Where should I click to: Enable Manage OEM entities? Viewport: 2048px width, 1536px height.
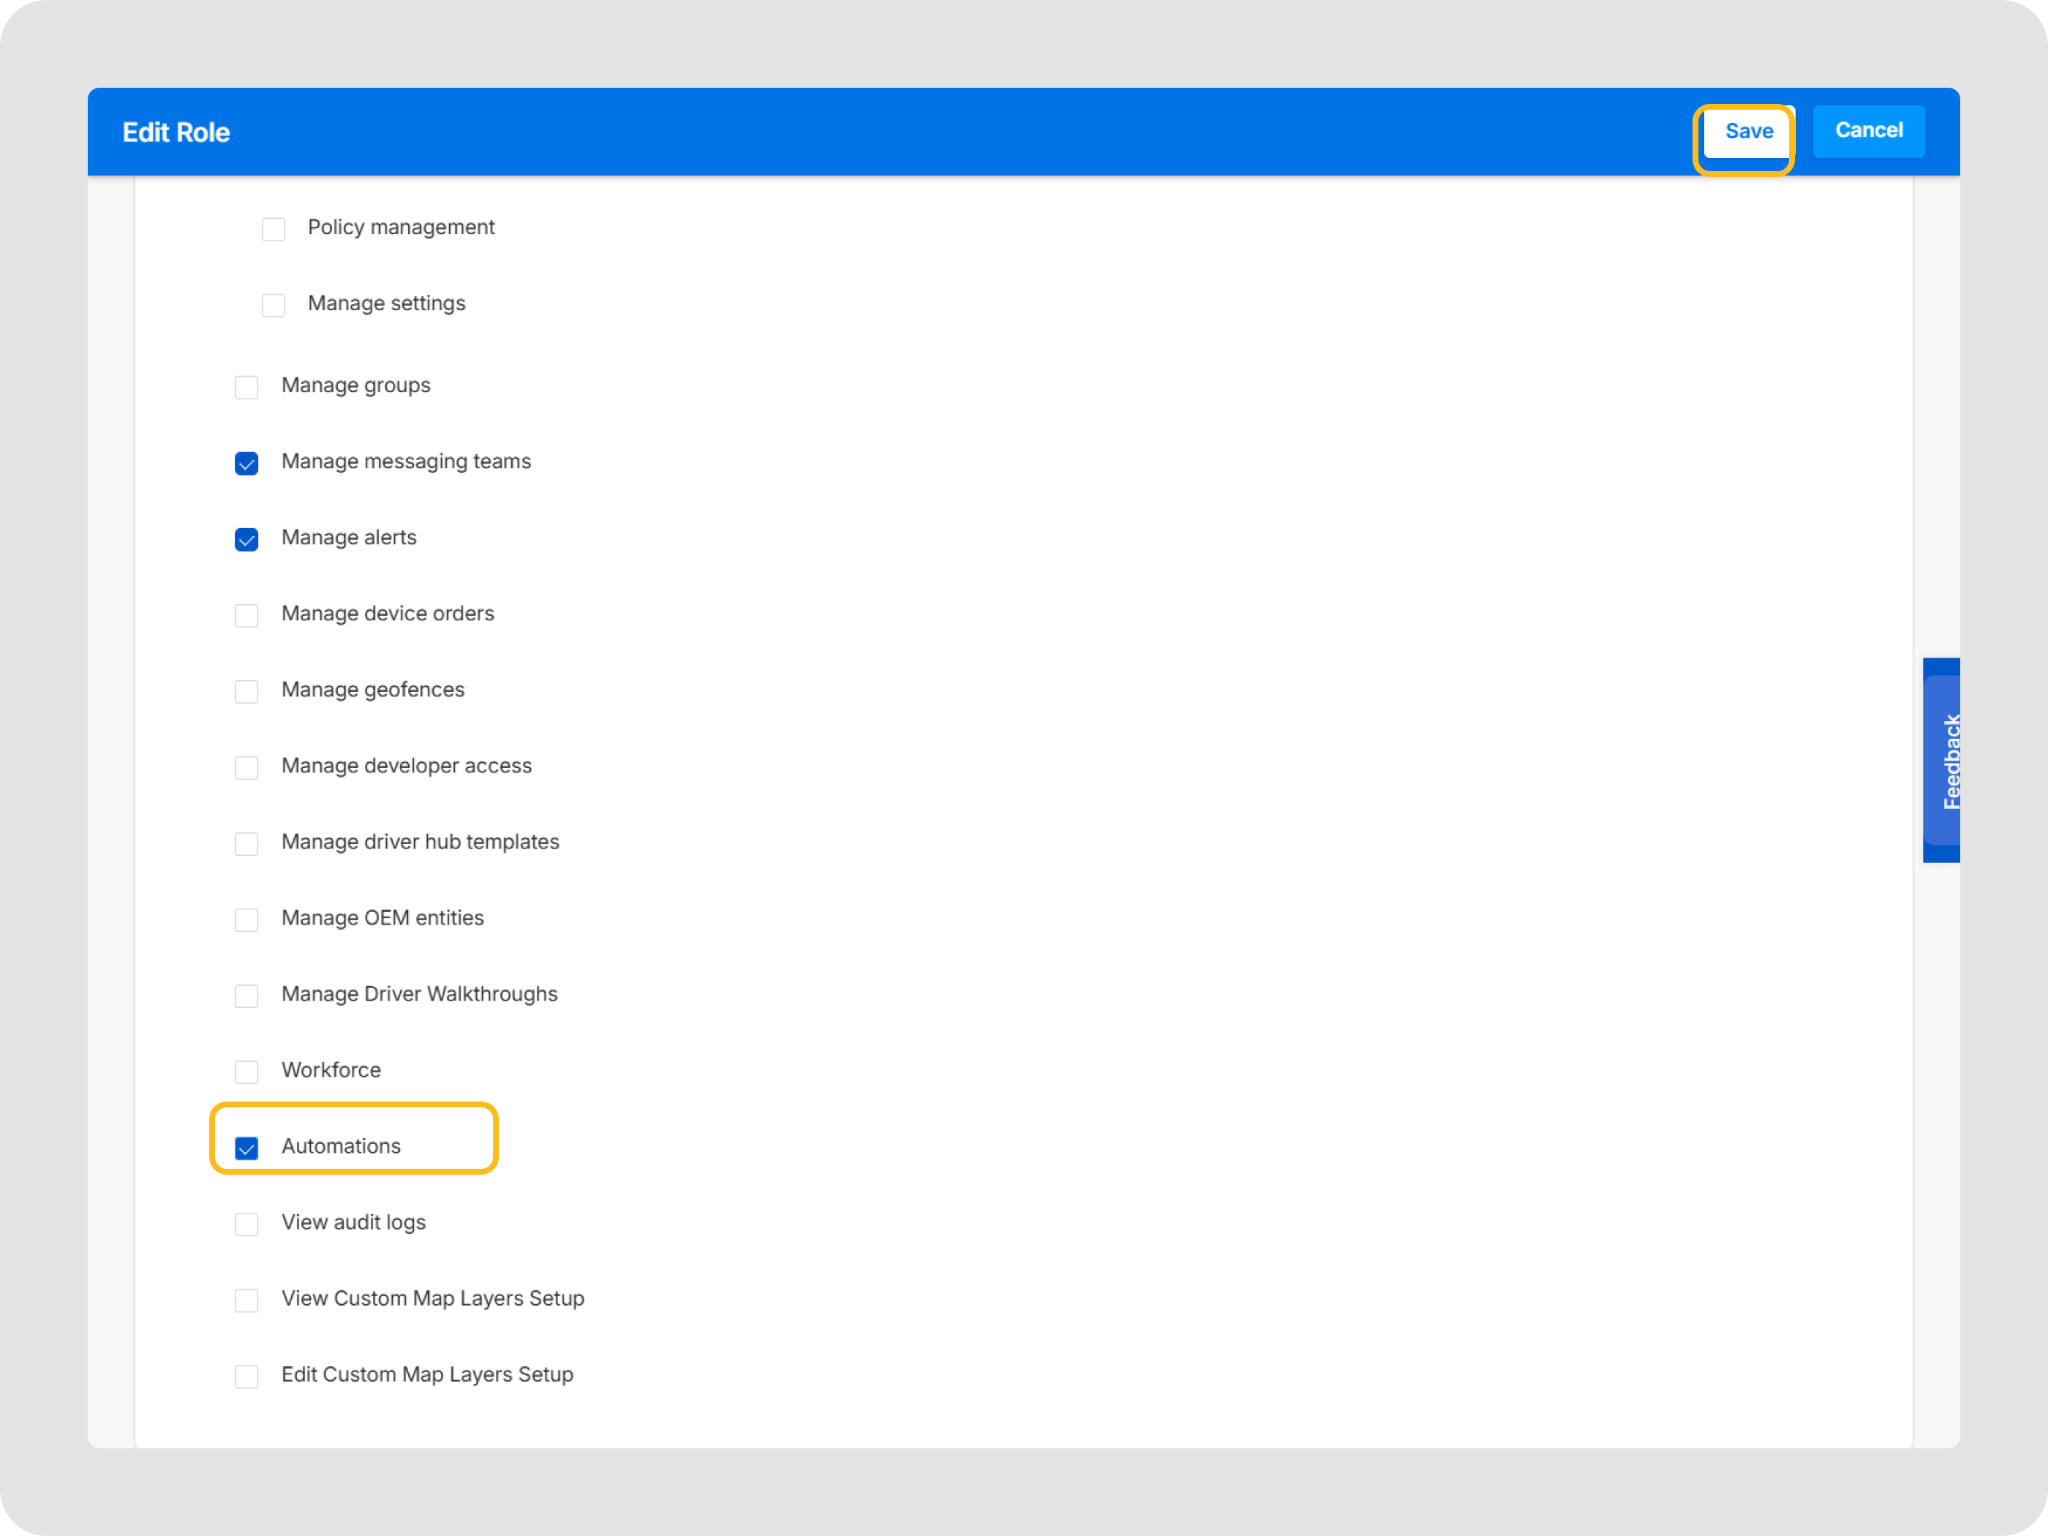(246, 919)
